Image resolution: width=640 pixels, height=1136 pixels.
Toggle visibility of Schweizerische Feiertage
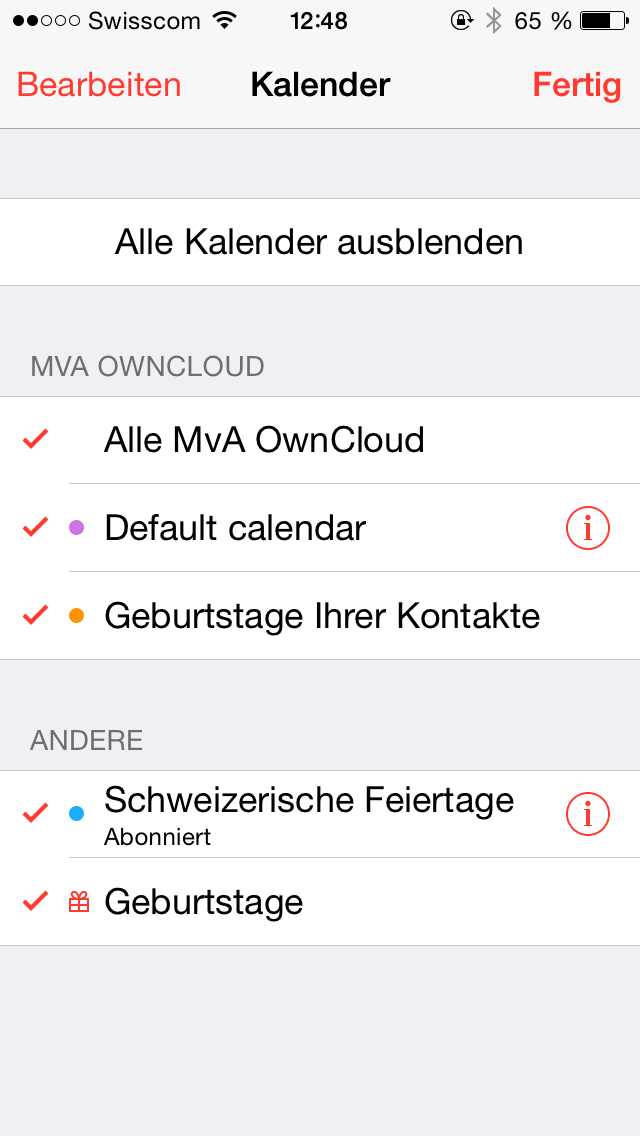[34, 813]
